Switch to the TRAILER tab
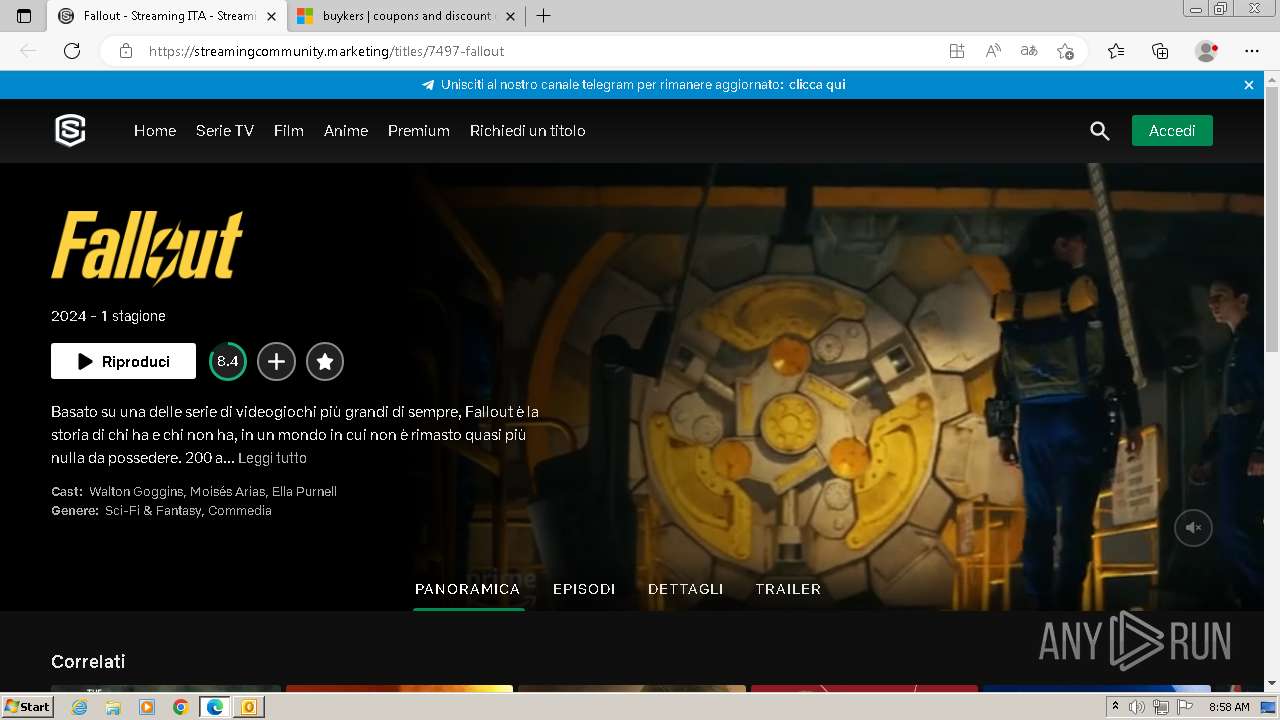Screen dimensions: 1280x720 point(788,589)
